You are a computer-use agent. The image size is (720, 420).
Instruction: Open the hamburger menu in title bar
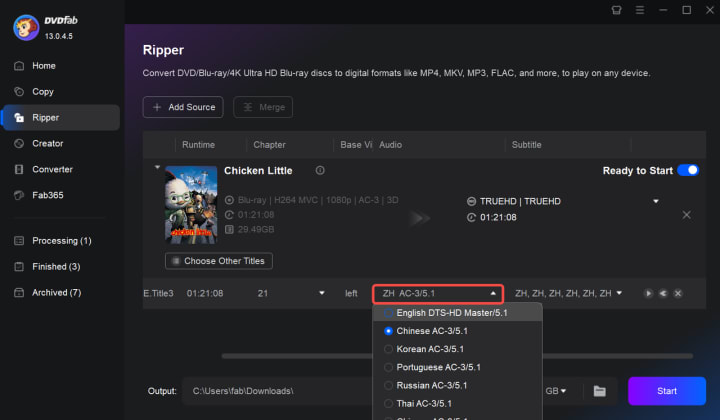(x=640, y=10)
